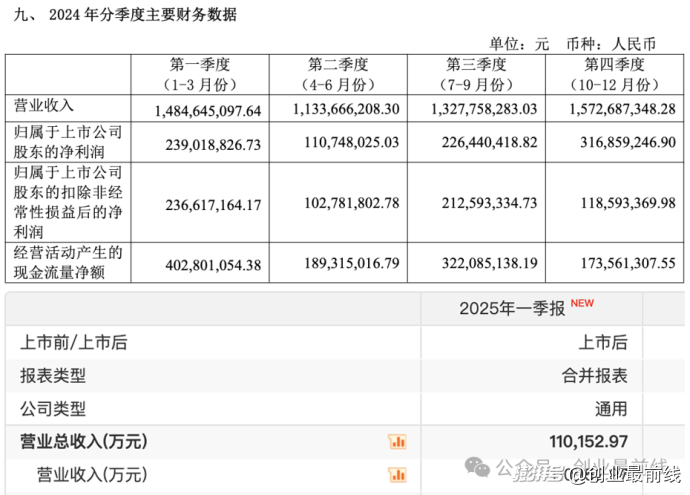Click cell 189,315,016.79
The width and height of the screenshot is (690, 495).
(352, 263)
